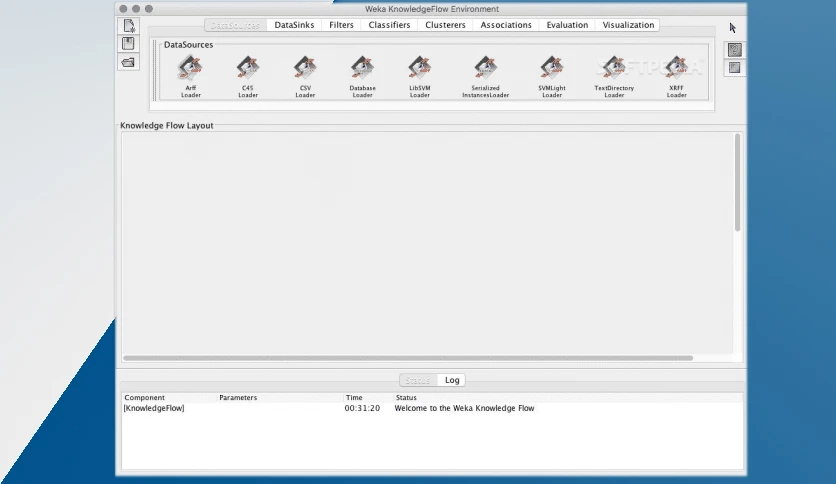Click the Time column header
Screen dimensions: 836x484
[x=368, y=398]
